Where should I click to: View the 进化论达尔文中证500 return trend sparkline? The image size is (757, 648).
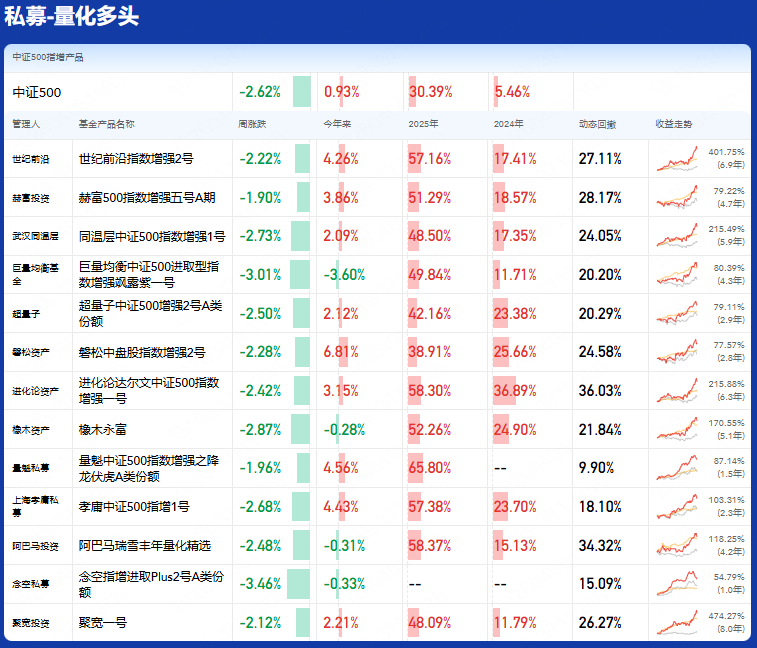[x=677, y=391]
